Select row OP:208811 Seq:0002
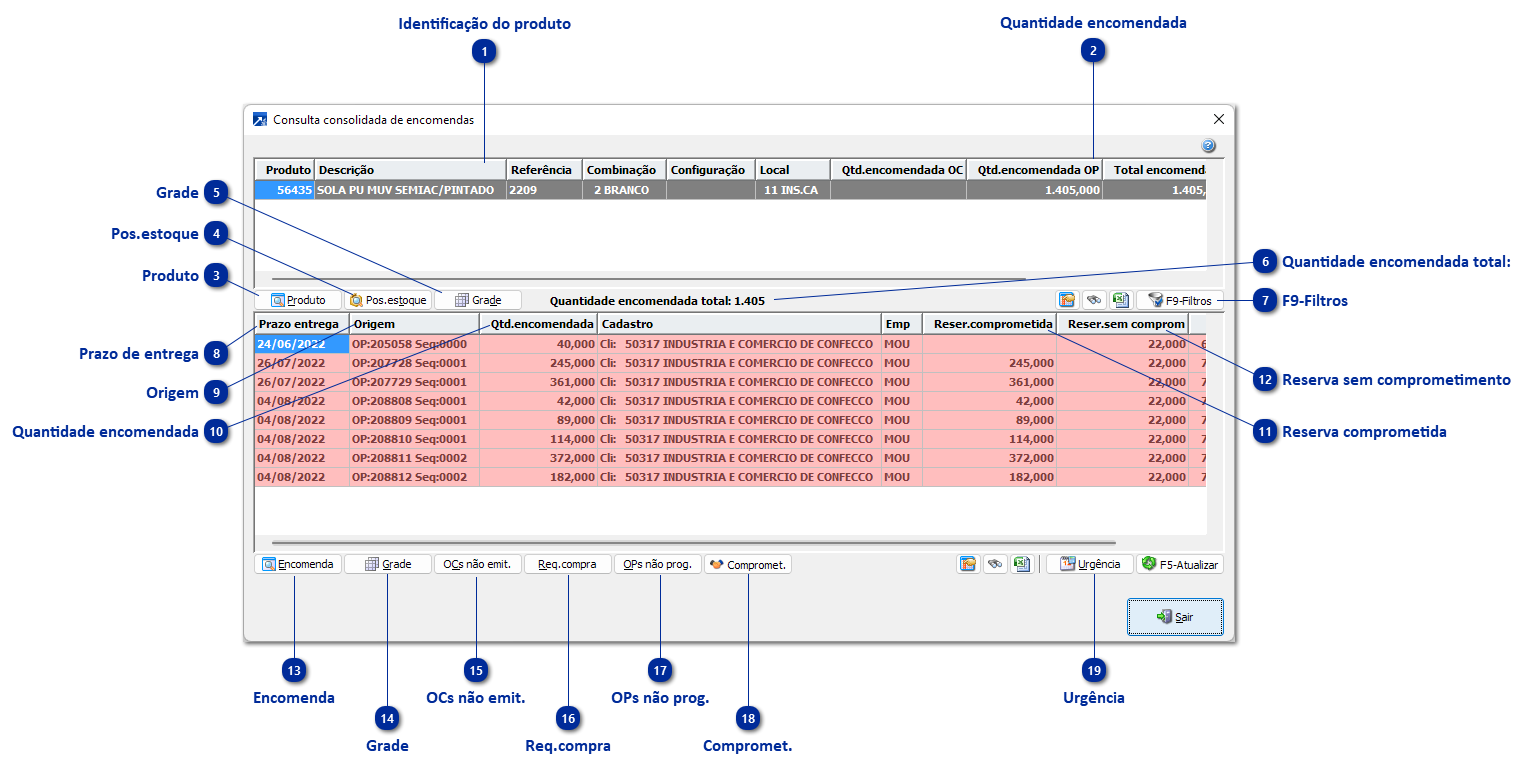This screenshot has width=1527, height=772. pos(730,458)
